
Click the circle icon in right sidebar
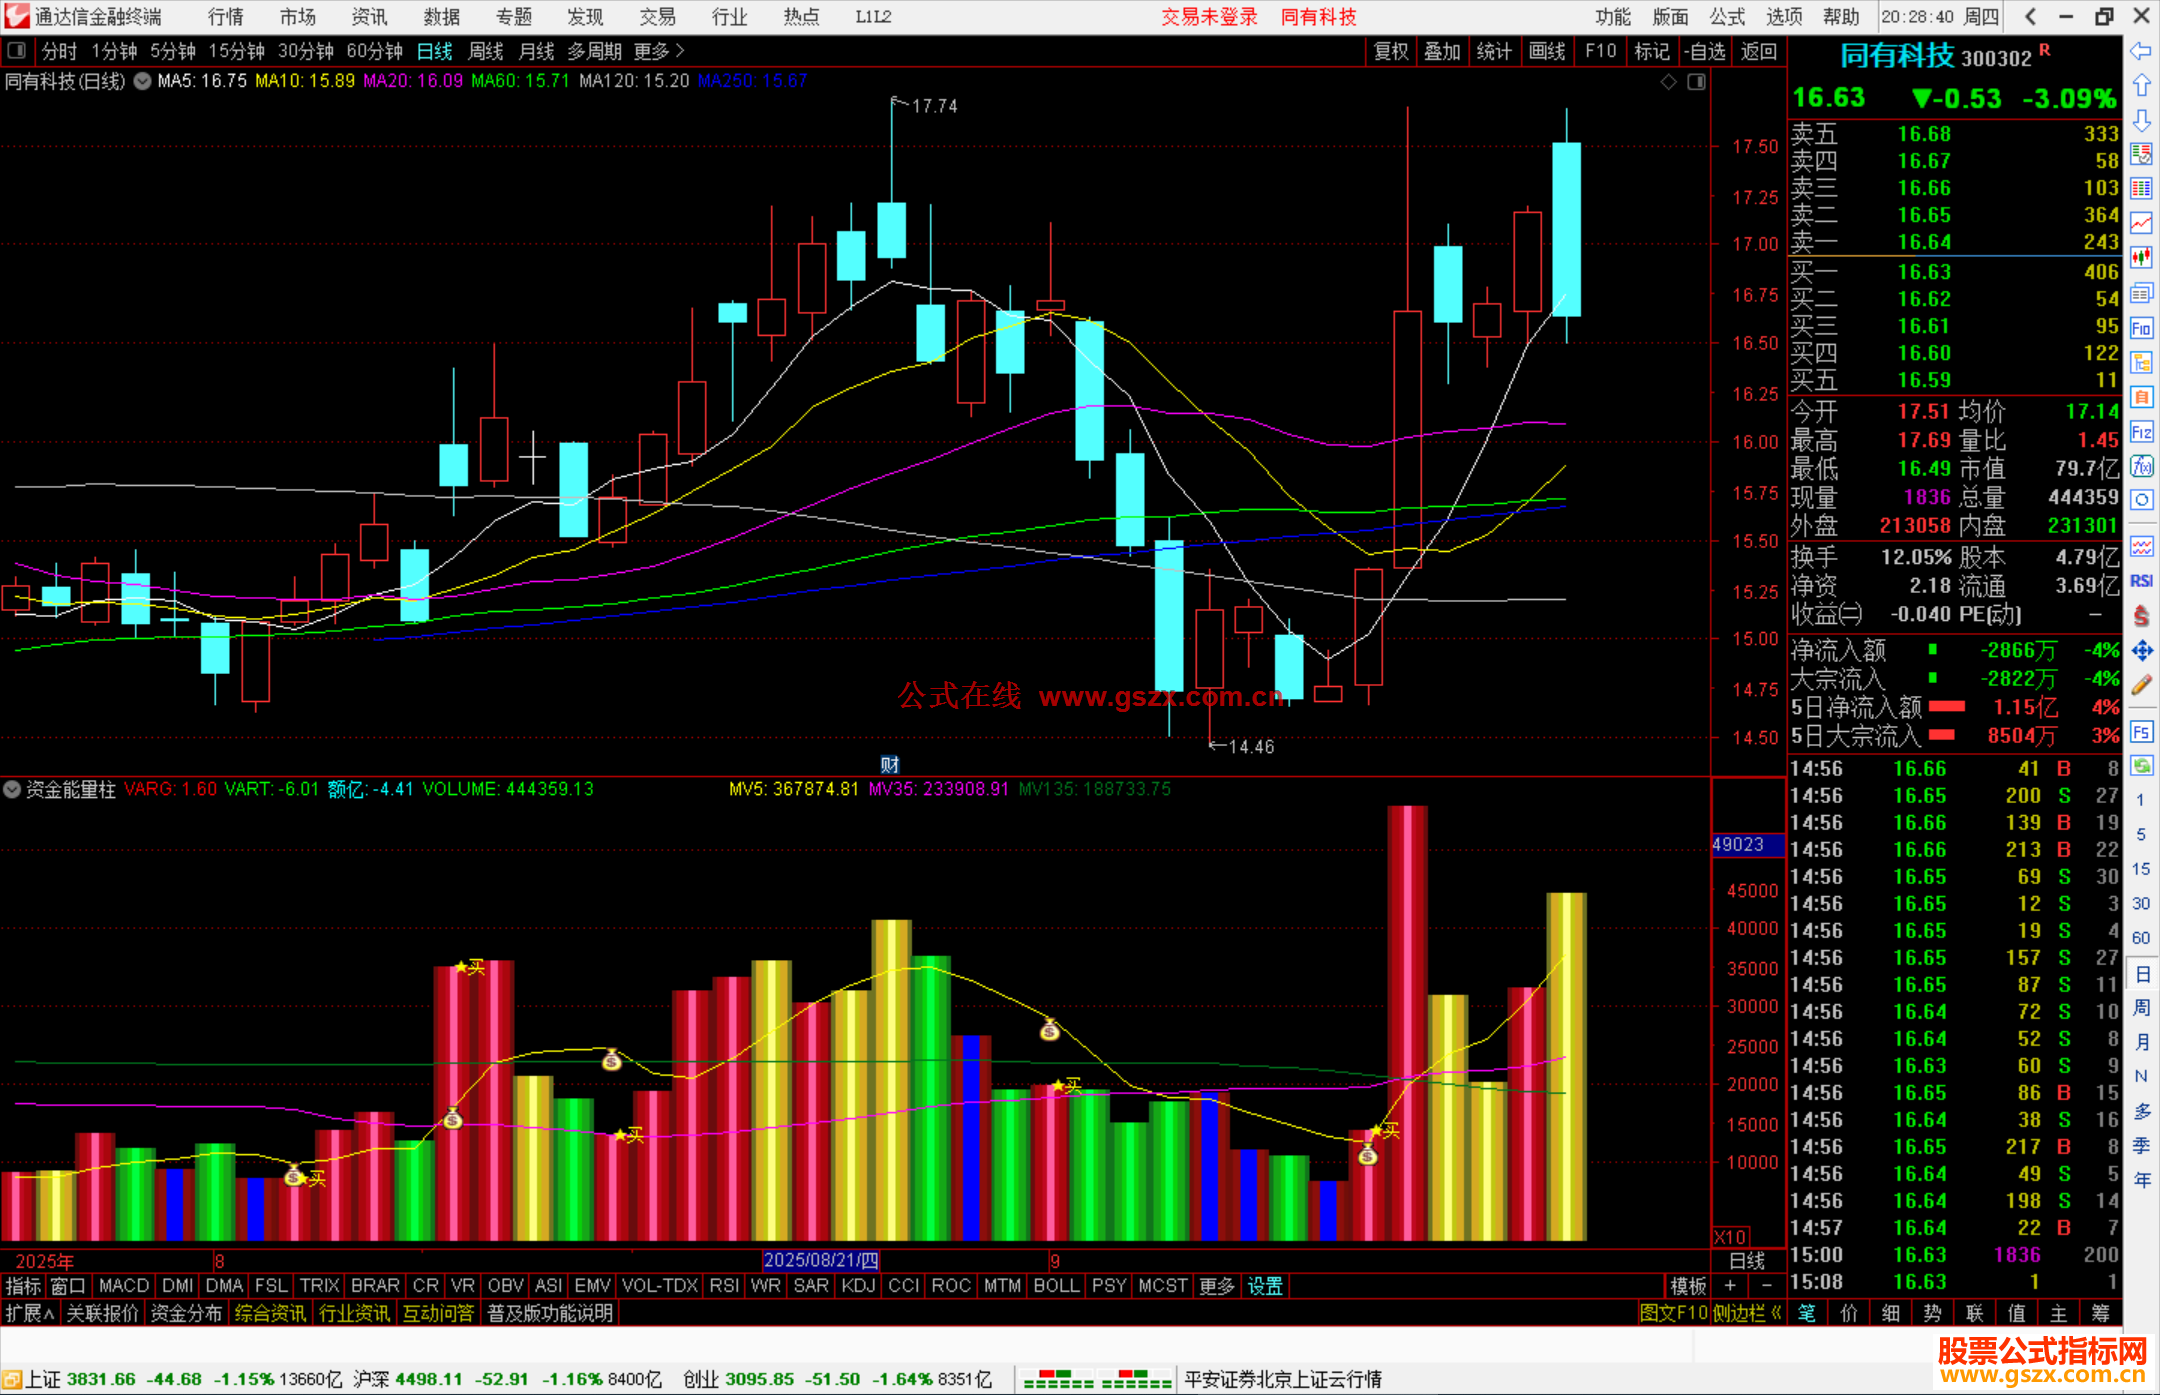coord(2141,500)
